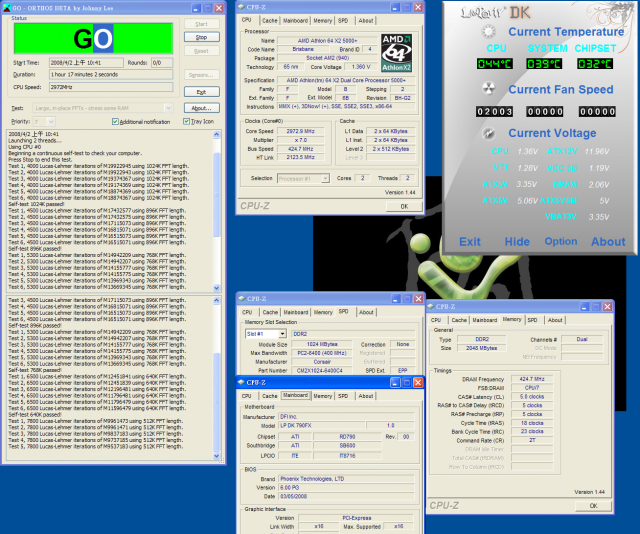Click About in LanParty DK monitor
640x534 pixels.
pos(608,242)
